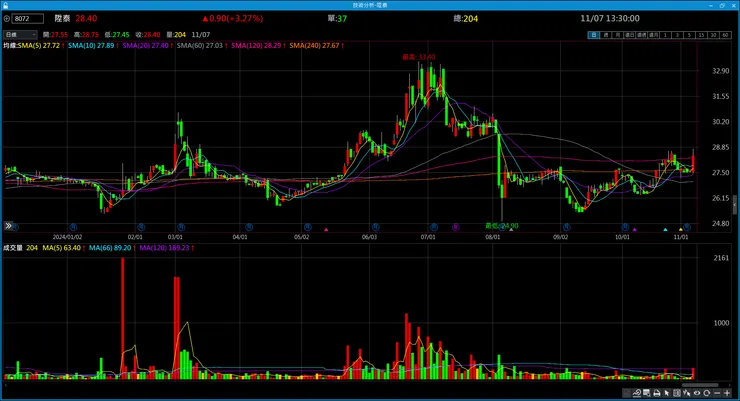
Task: Switch to the 5-minute chart button
Action: coord(690,35)
